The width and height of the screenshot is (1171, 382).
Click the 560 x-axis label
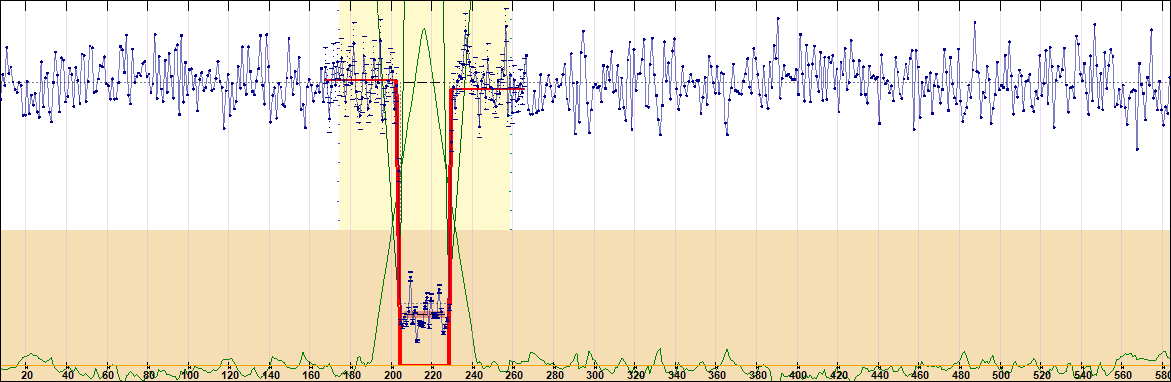click(1122, 375)
